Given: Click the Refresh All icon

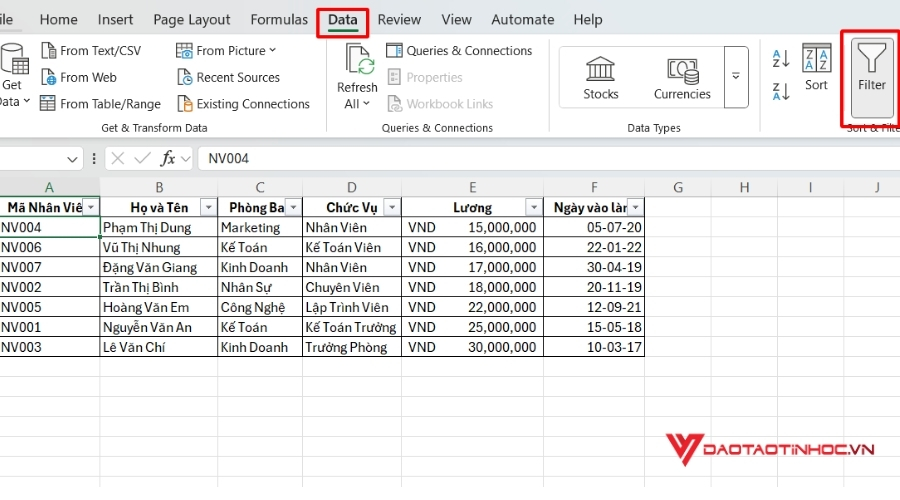Looking at the screenshot, I should tap(359, 60).
